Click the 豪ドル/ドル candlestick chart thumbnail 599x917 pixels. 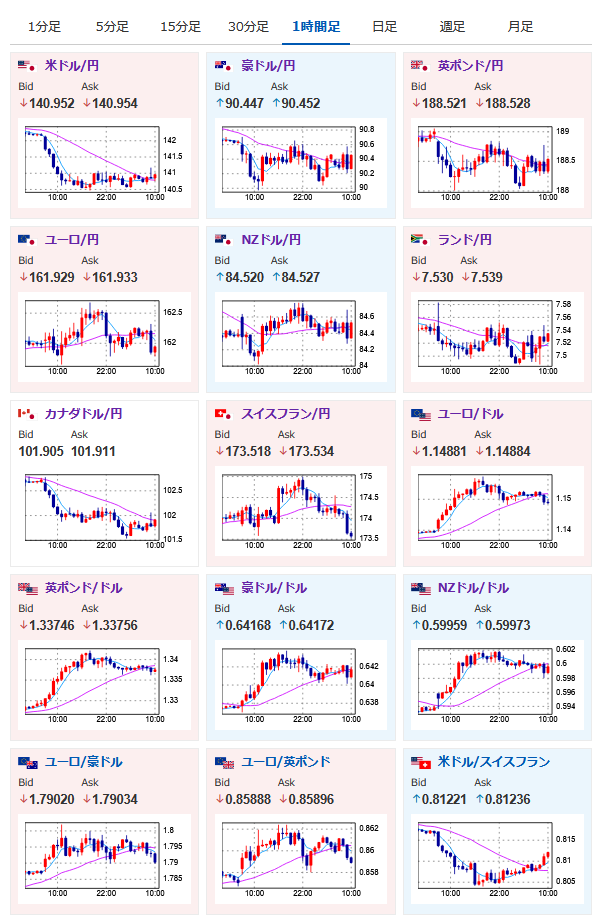(297, 685)
